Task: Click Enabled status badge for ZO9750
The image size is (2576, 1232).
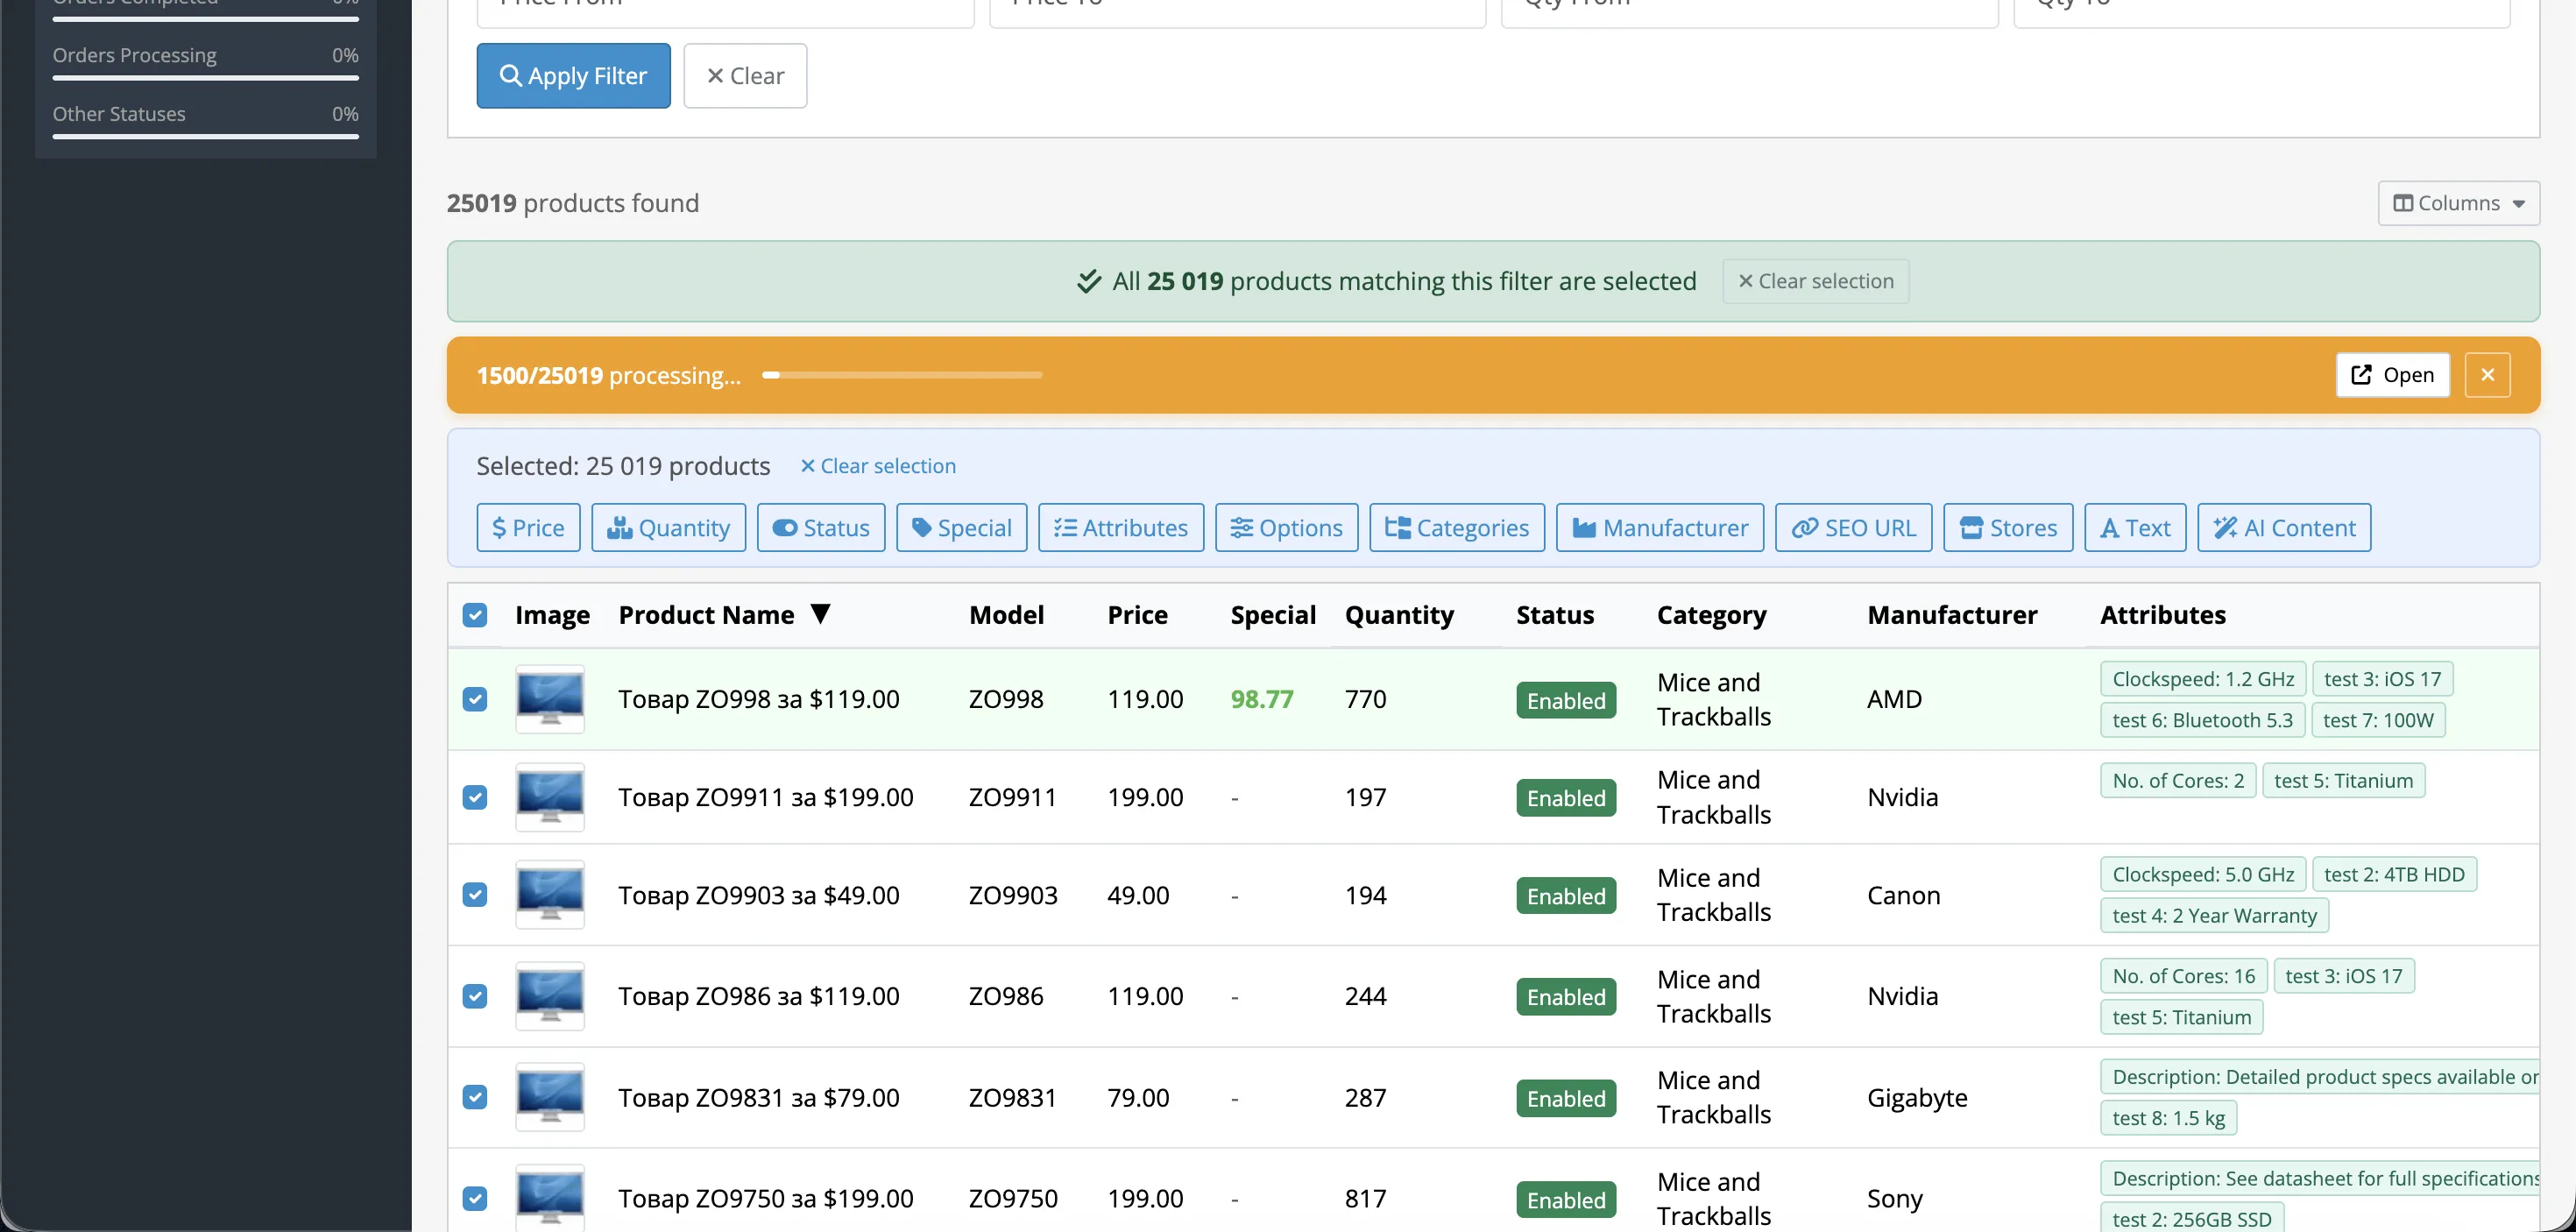Action: coord(1566,1200)
